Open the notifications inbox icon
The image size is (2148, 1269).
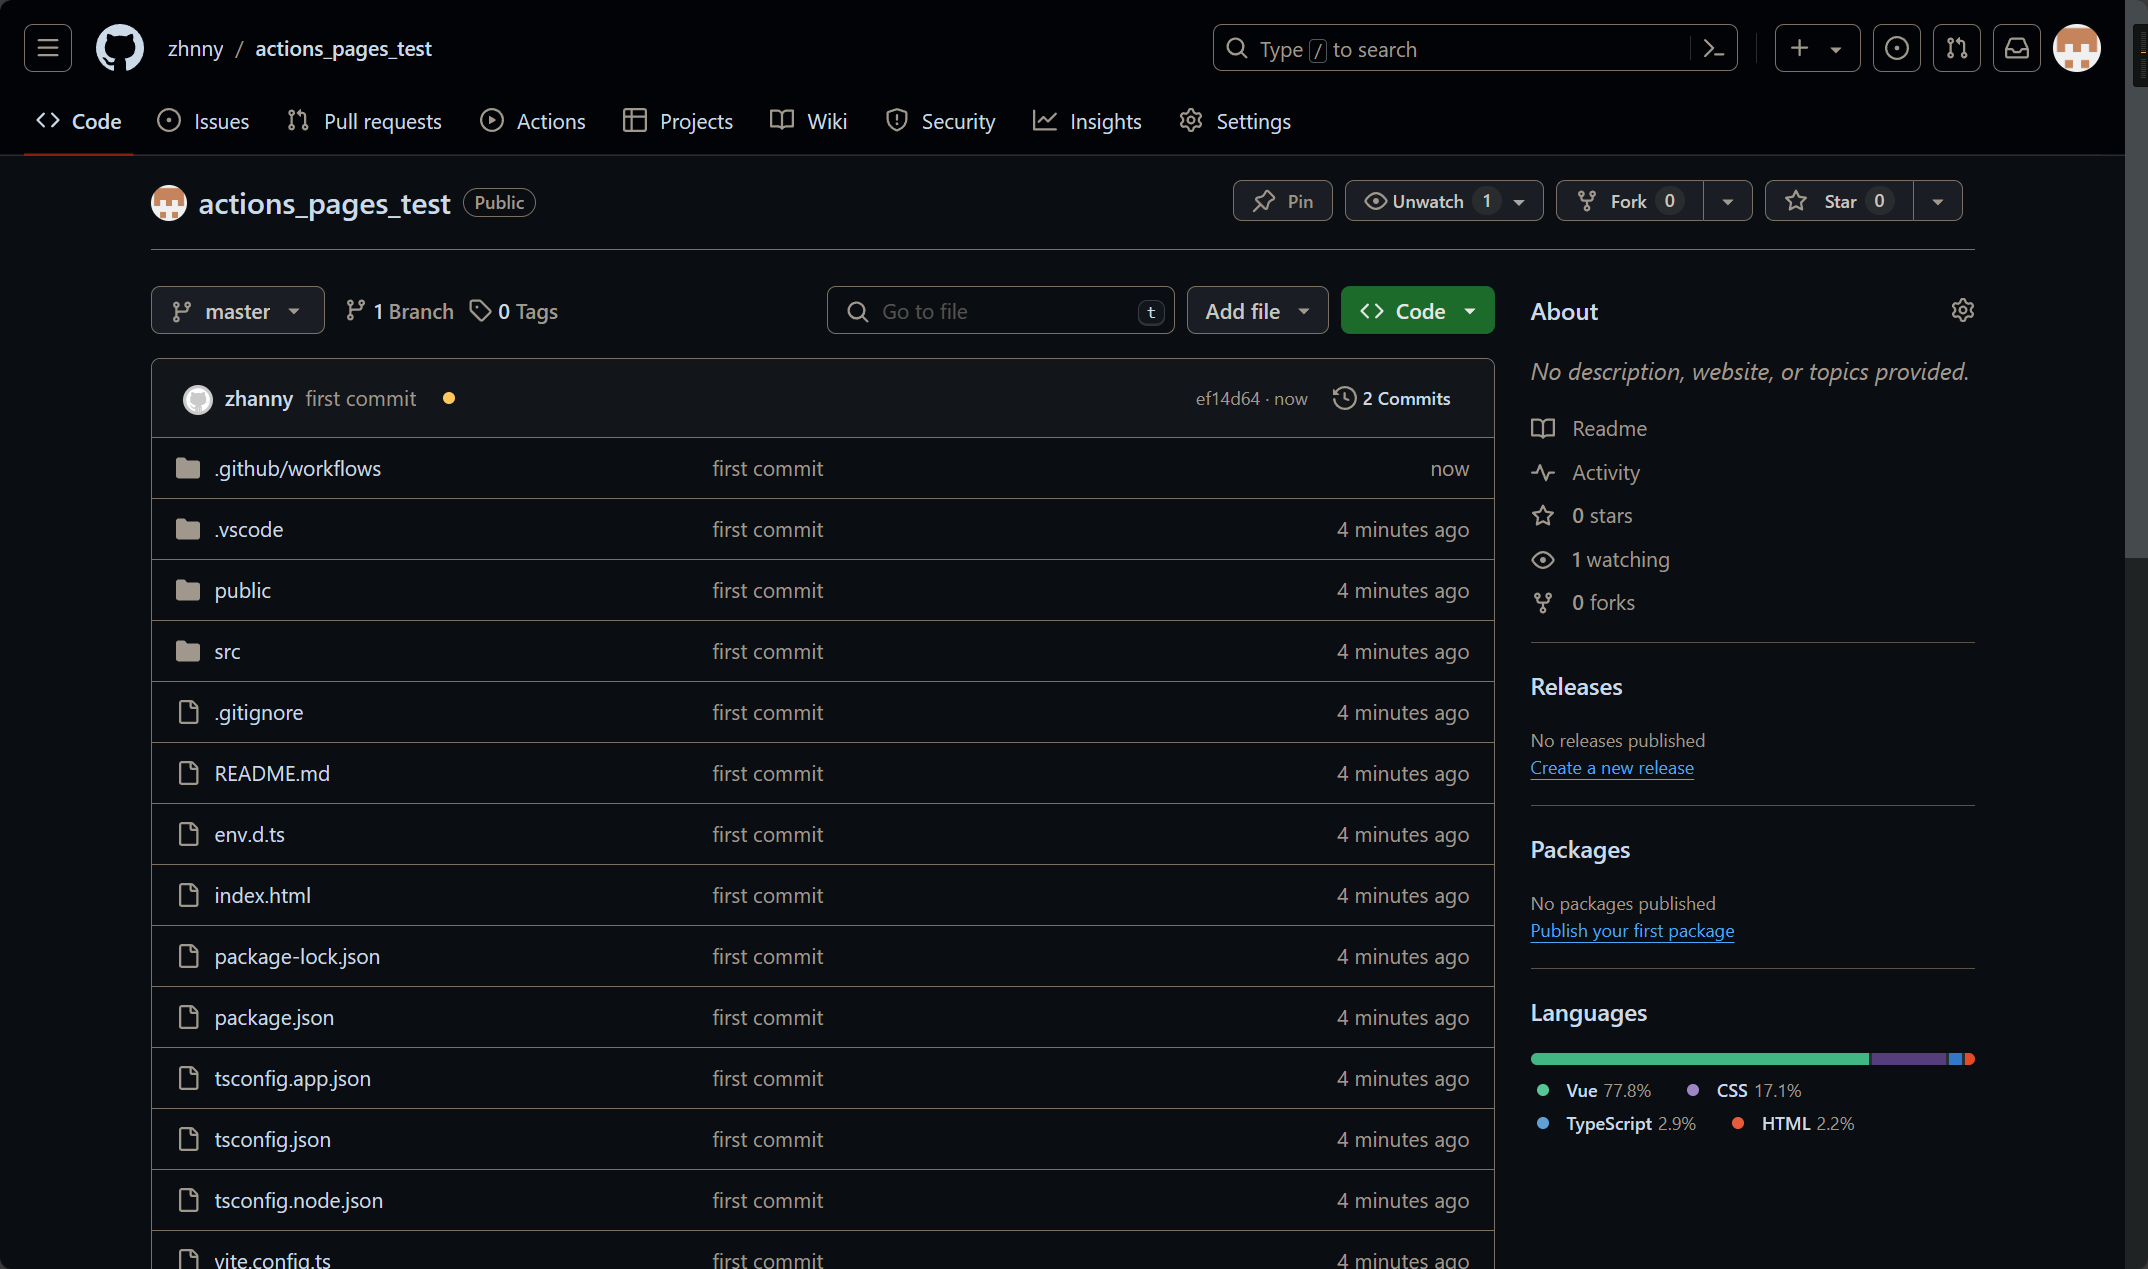point(2016,48)
